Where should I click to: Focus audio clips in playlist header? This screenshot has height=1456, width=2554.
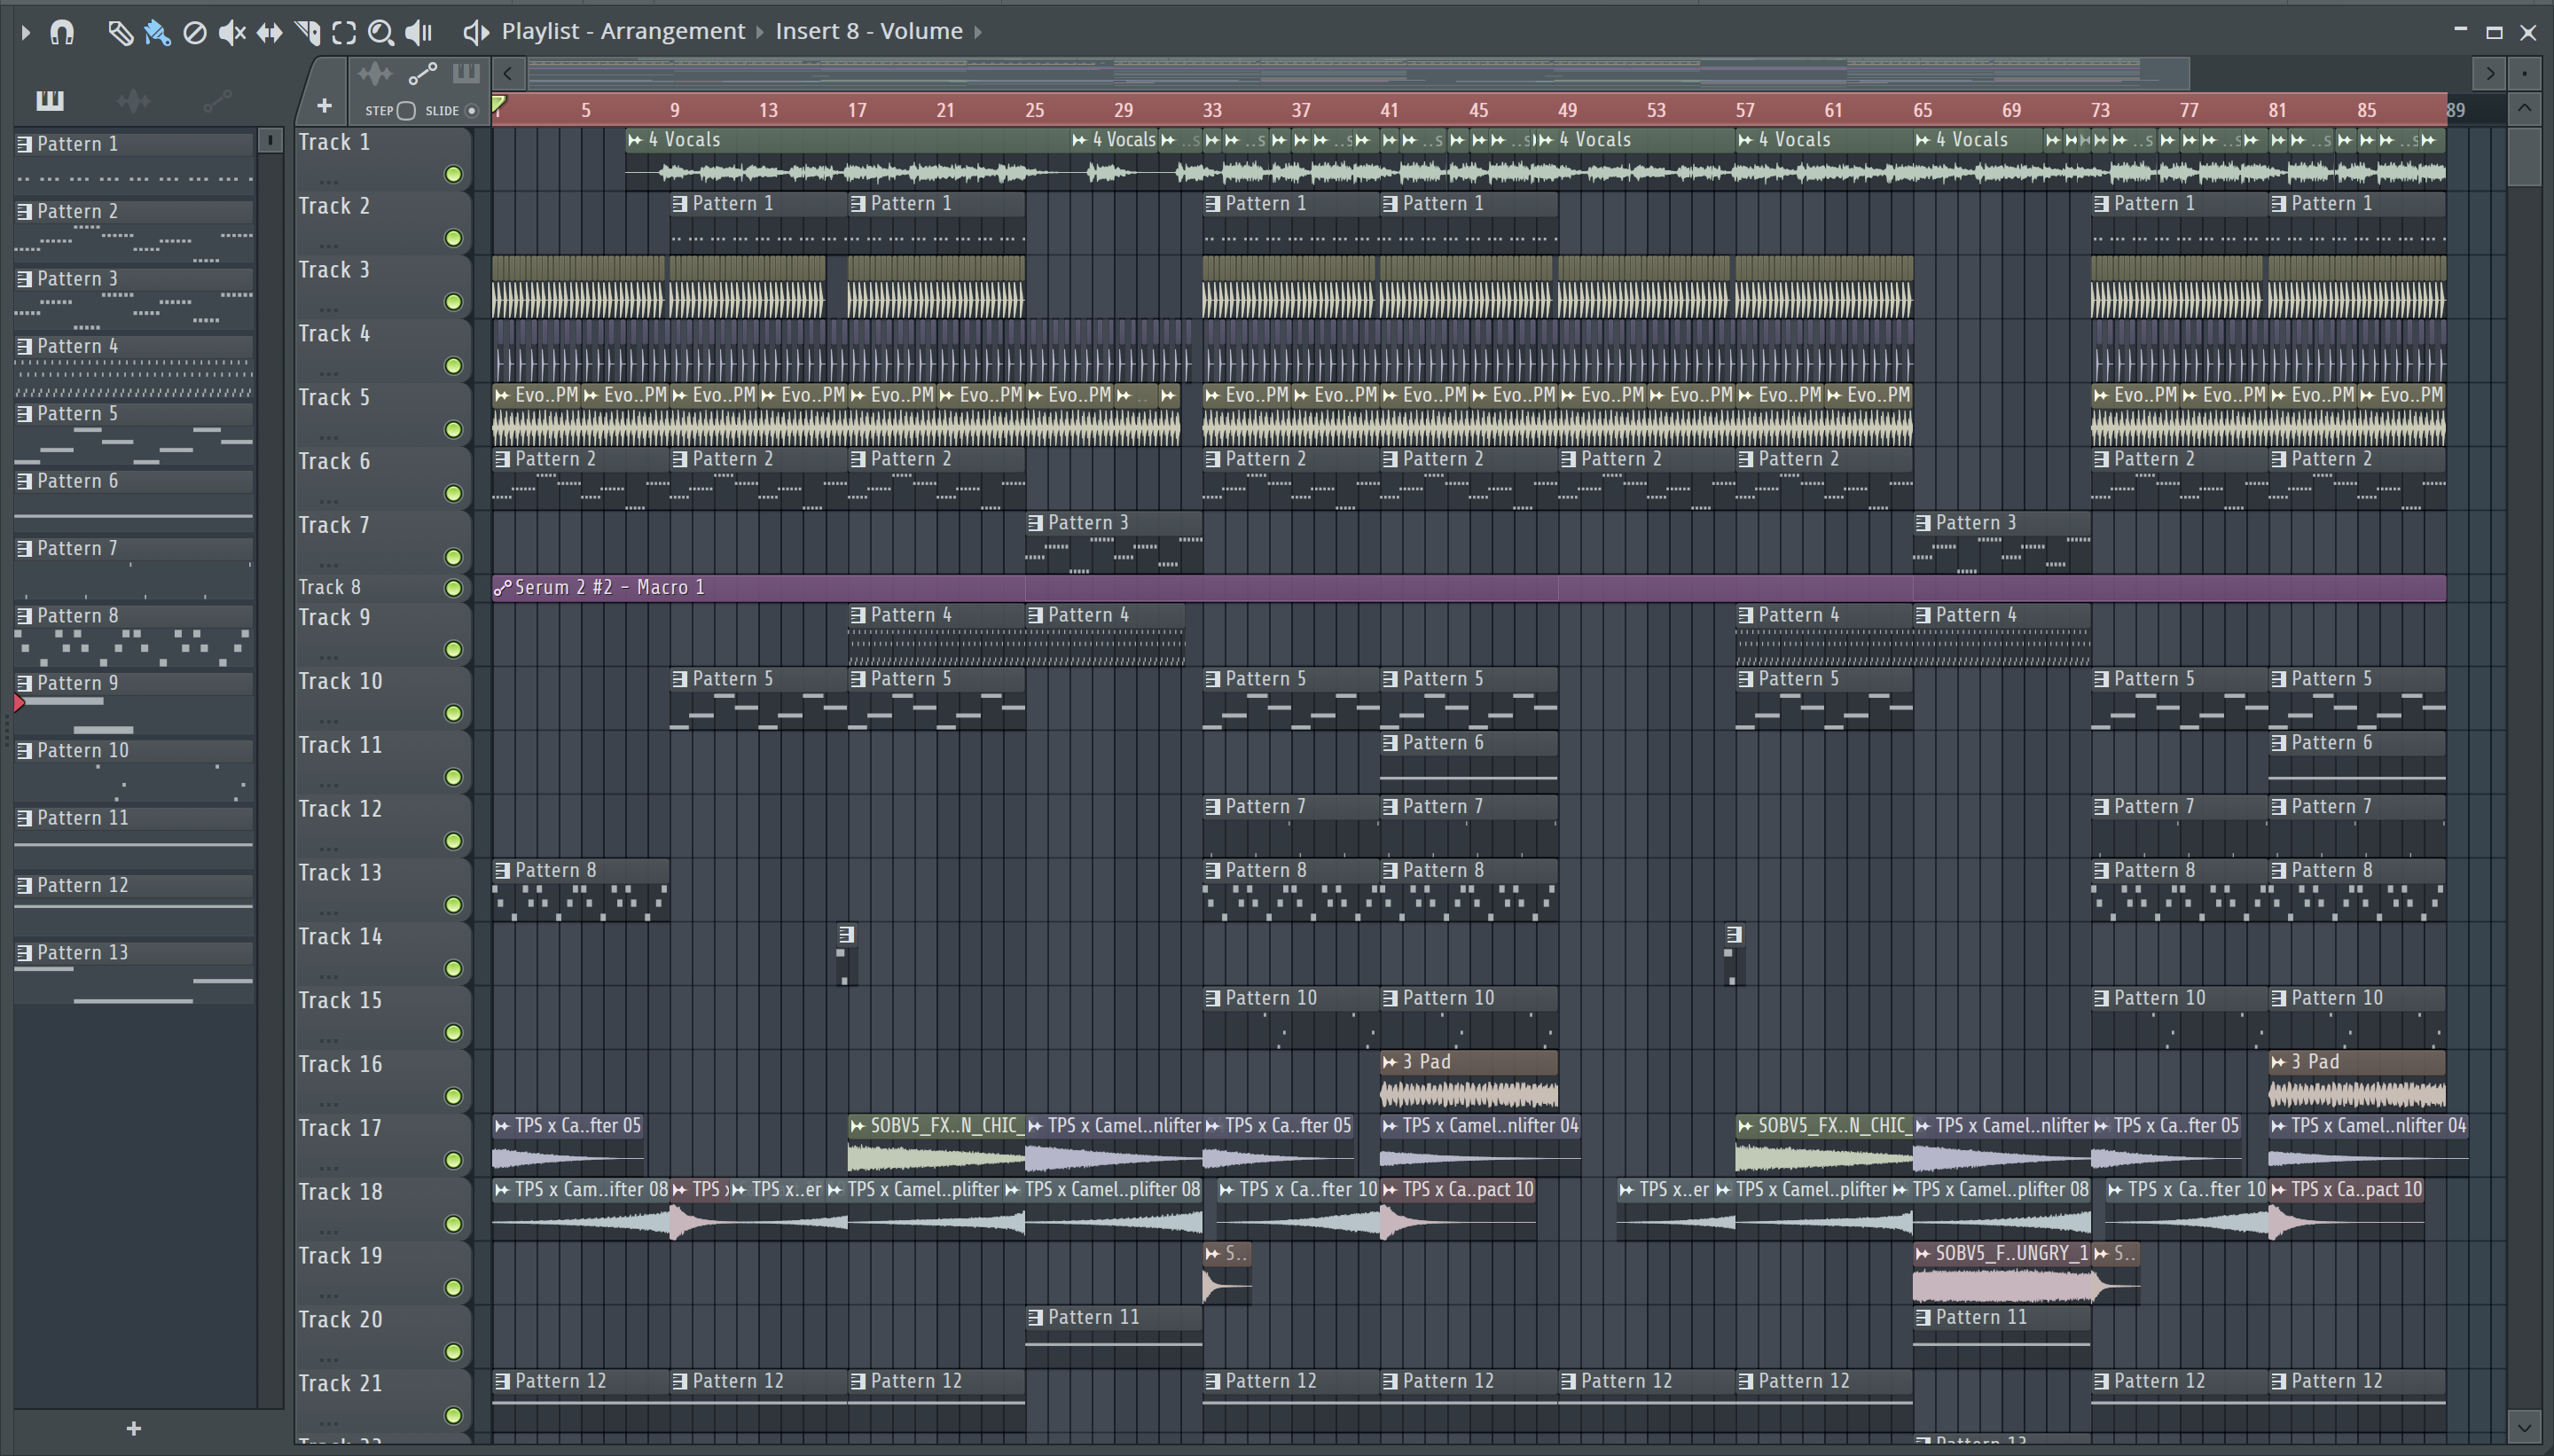click(x=375, y=73)
